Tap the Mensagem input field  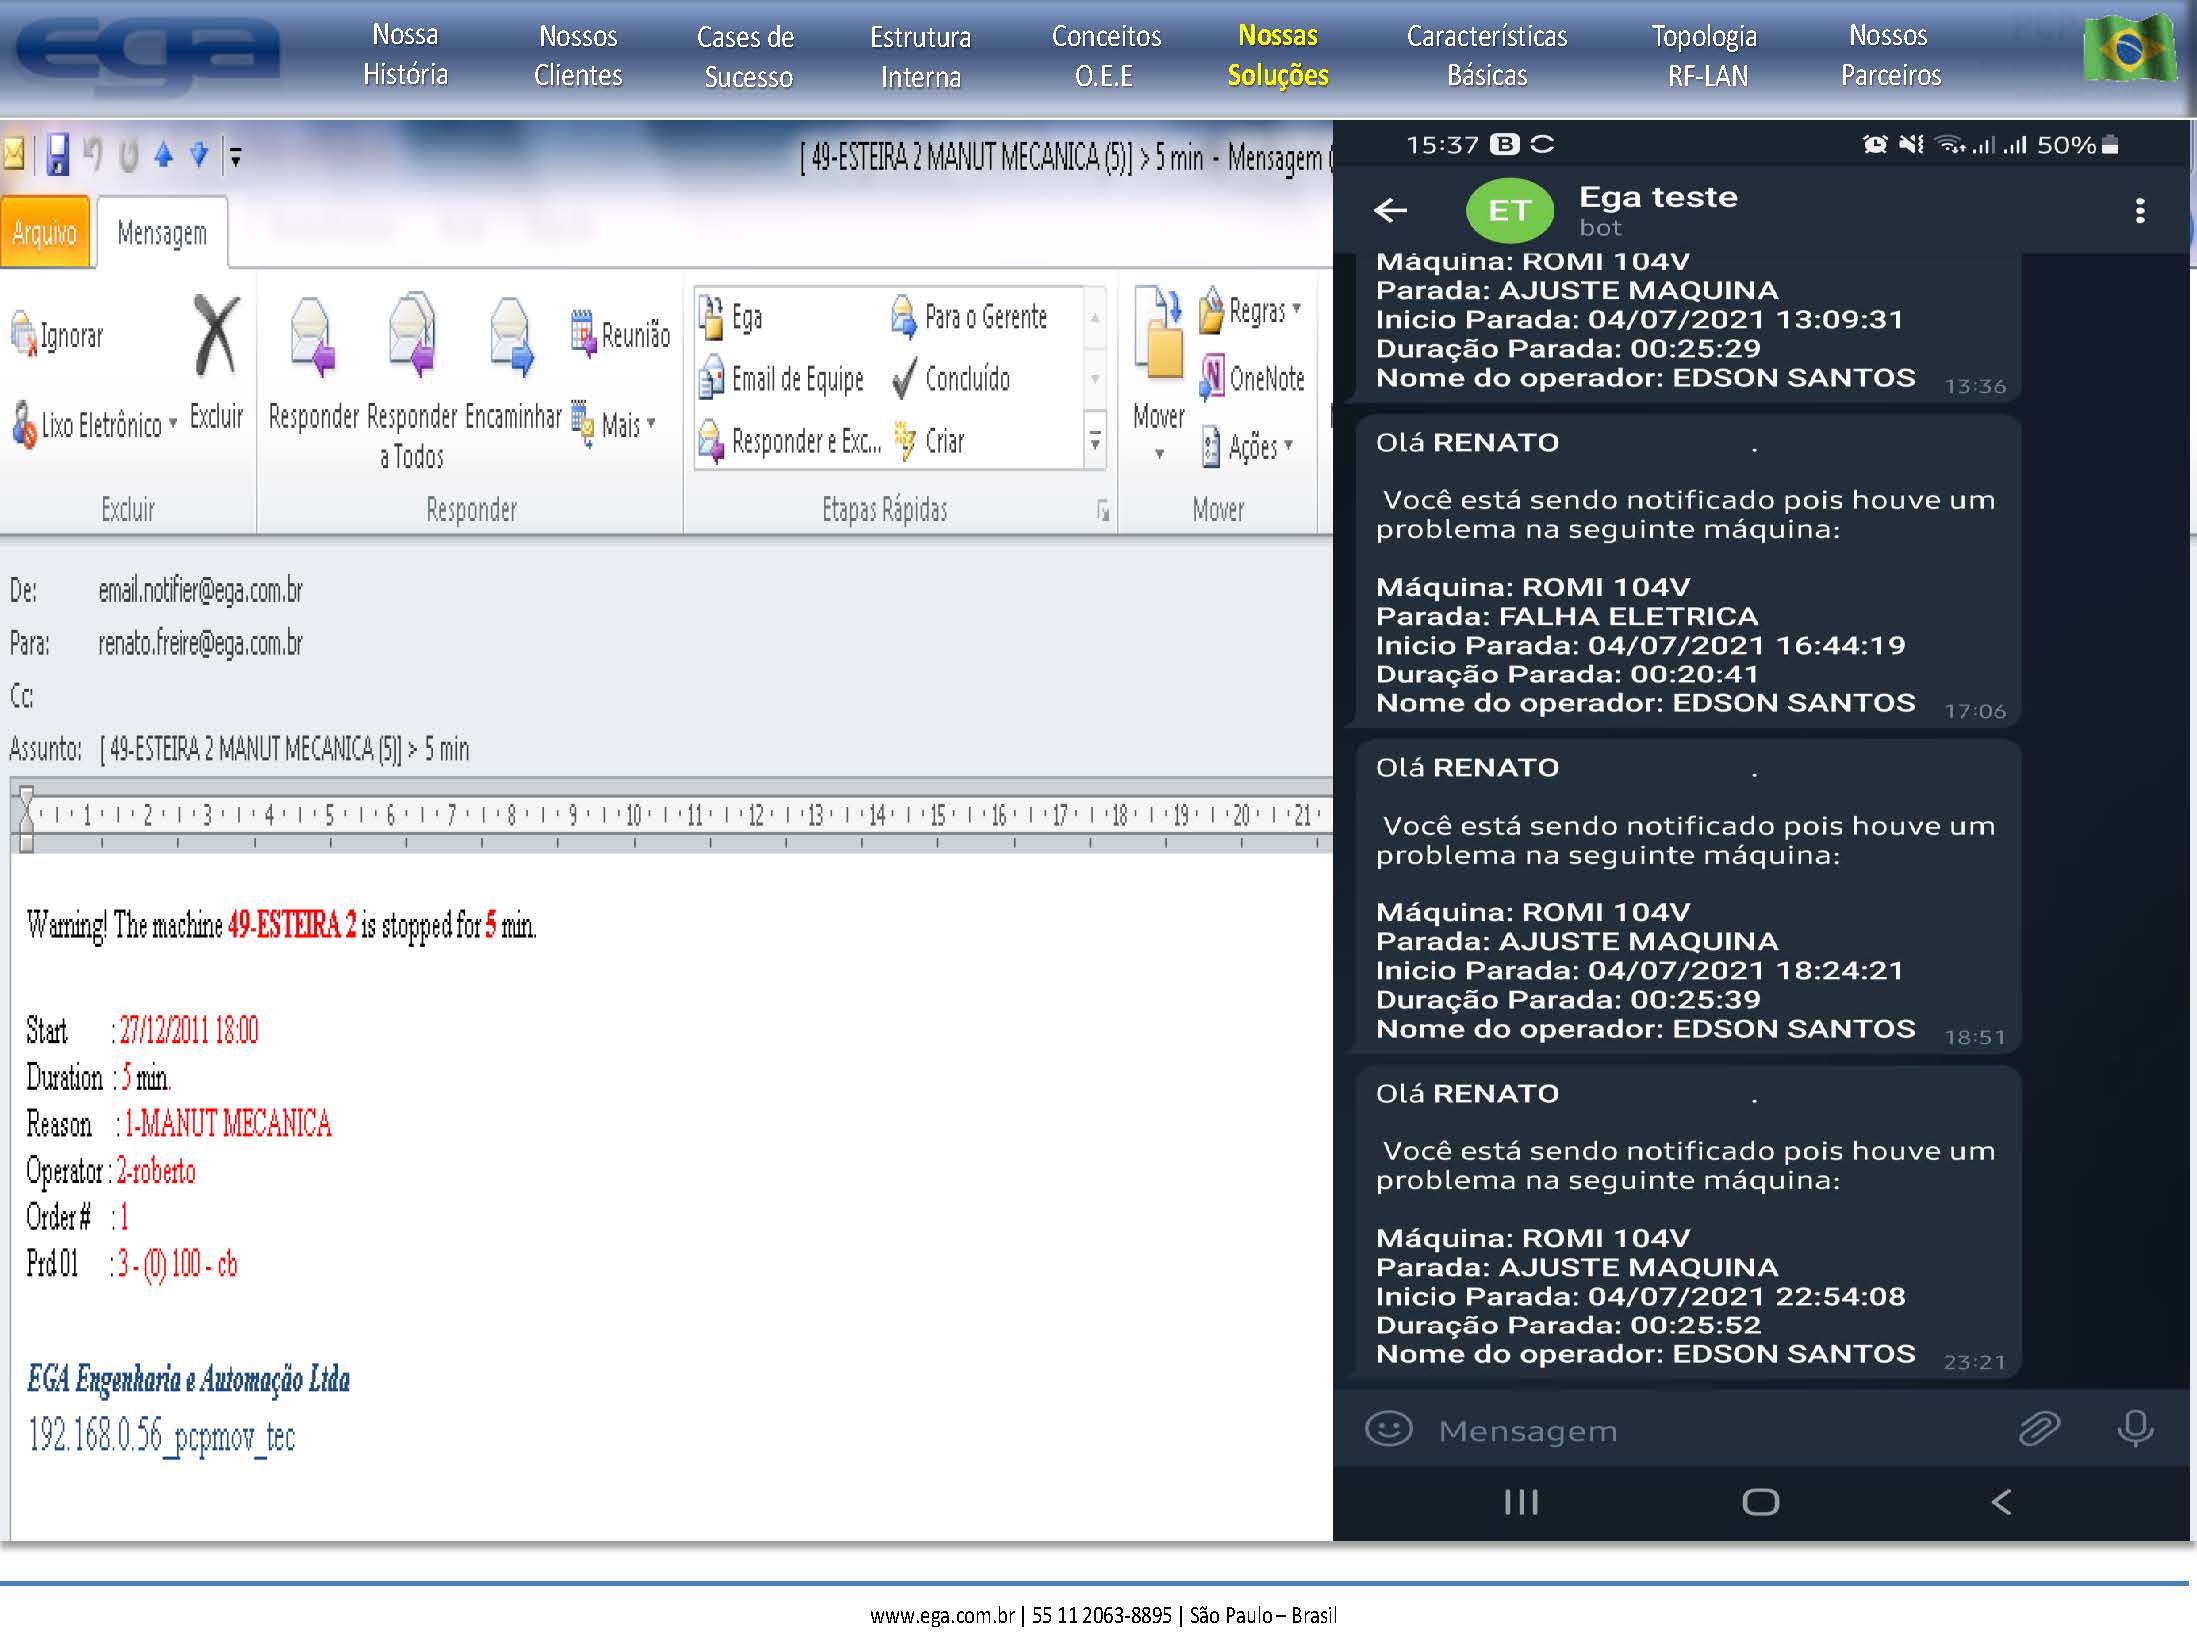coord(1700,1431)
